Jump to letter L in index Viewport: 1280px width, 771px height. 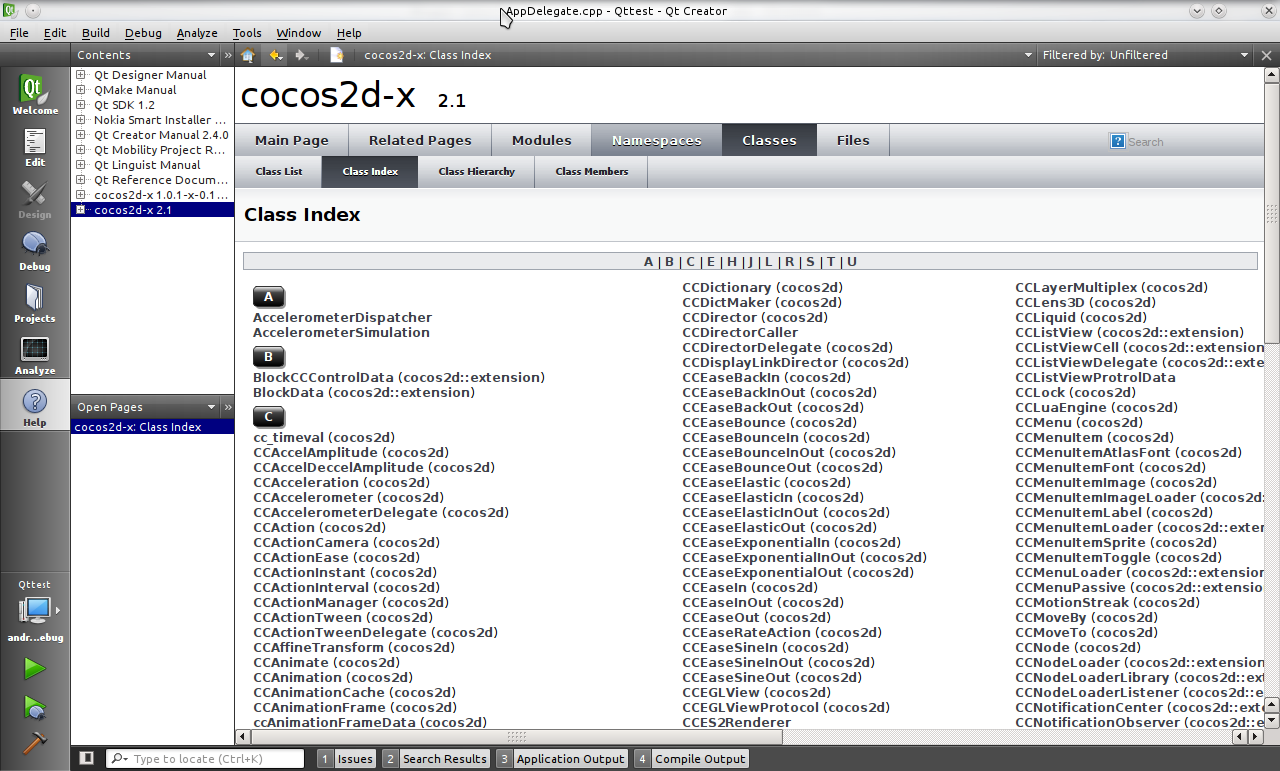pyautogui.click(x=768, y=262)
